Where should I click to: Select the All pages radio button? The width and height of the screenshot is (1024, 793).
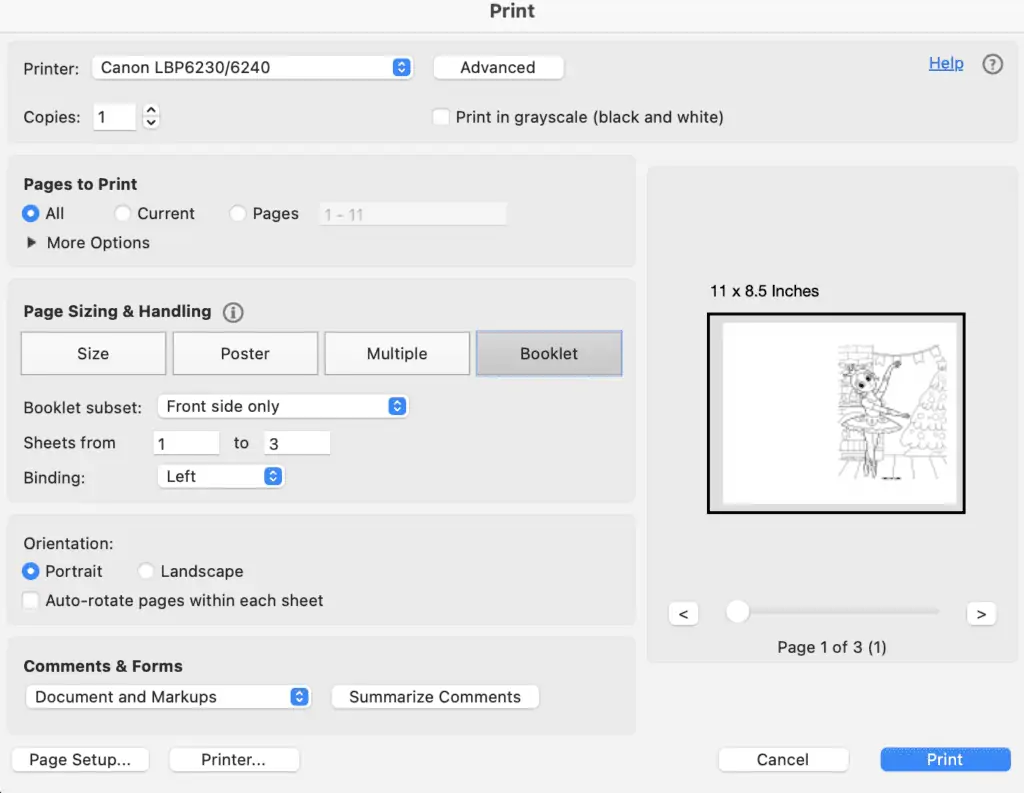coord(31,214)
